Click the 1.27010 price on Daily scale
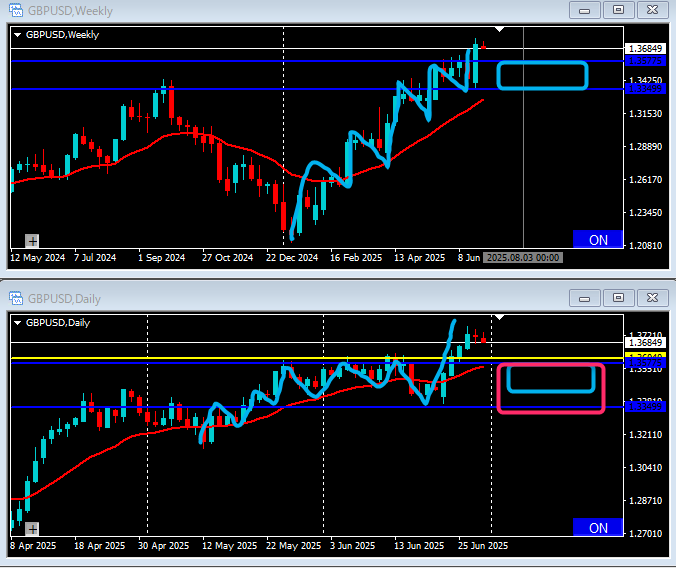Image resolution: width=676 pixels, height=568 pixels. [x=645, y=533]
